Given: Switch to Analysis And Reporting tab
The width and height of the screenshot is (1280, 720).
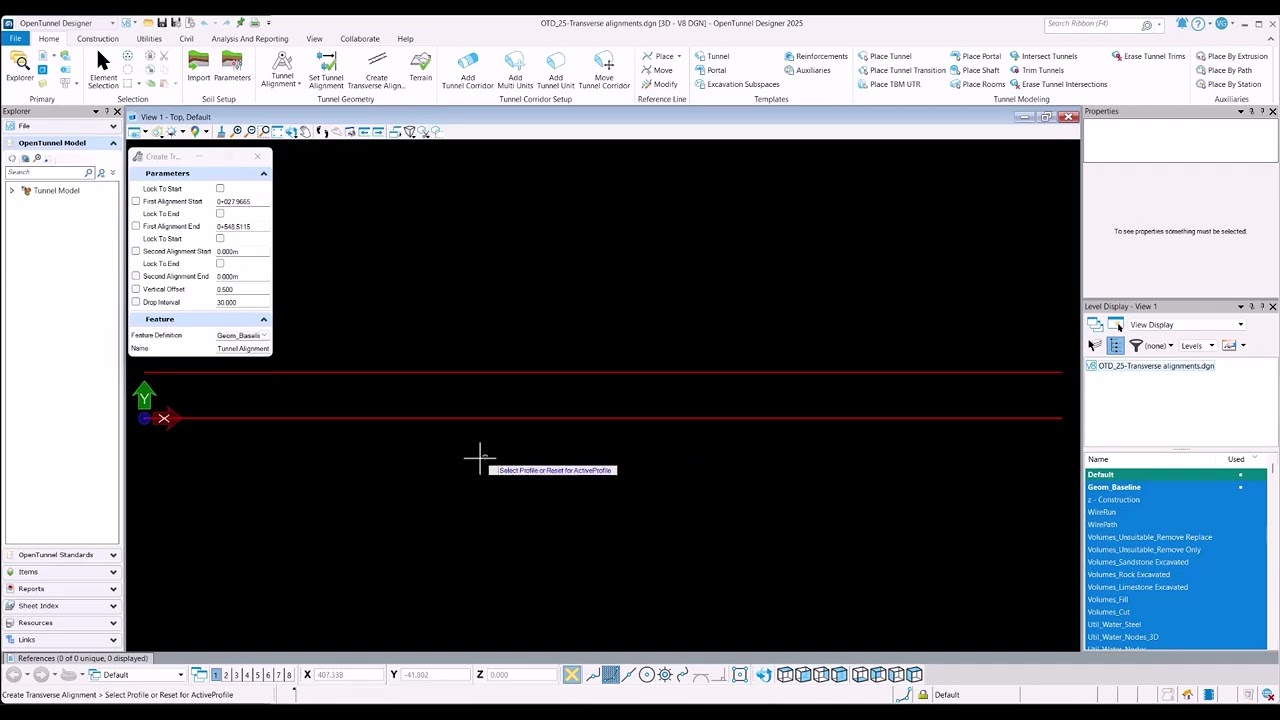Looking at the screenshot, I should [x=250, y=39].
